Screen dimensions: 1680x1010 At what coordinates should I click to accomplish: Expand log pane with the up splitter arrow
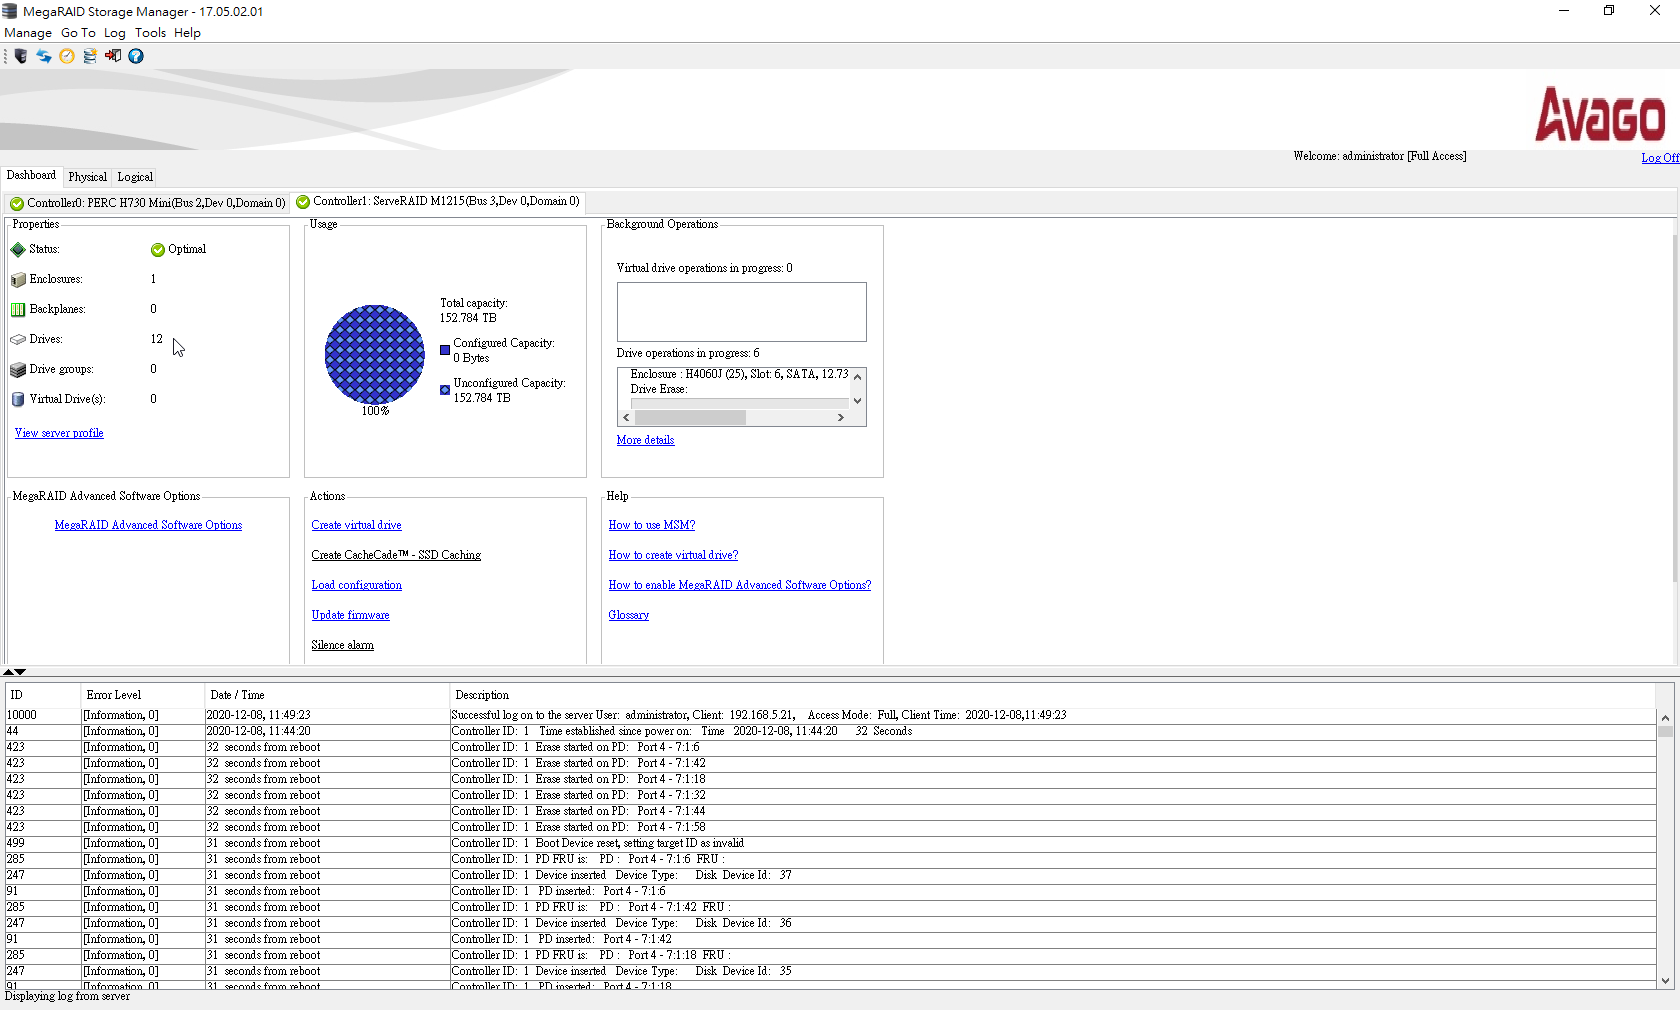point(9,672)
